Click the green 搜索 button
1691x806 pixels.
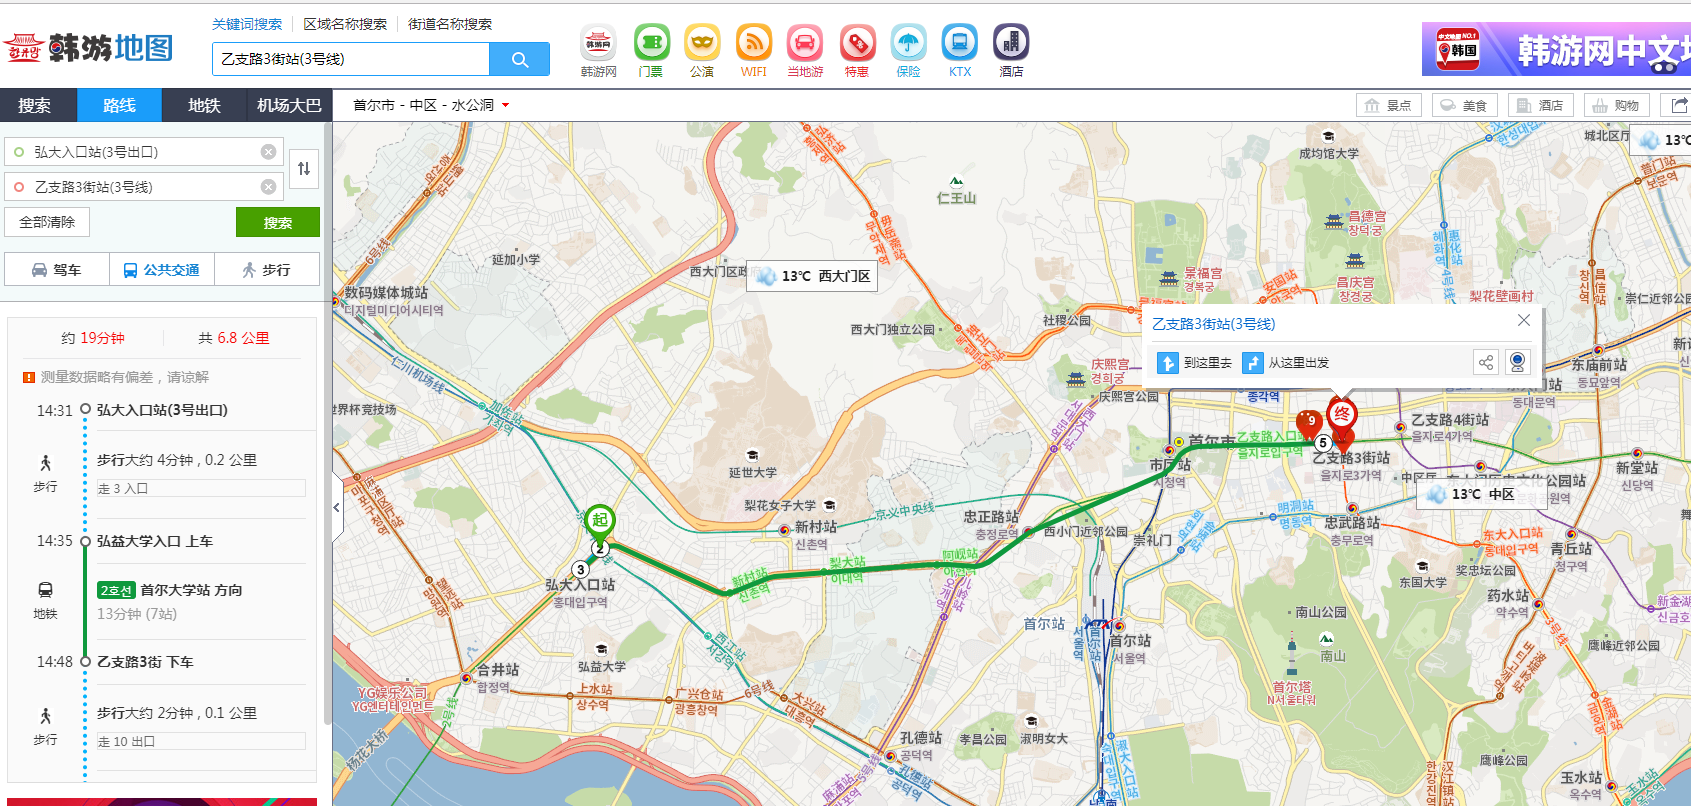coord(277,222)
